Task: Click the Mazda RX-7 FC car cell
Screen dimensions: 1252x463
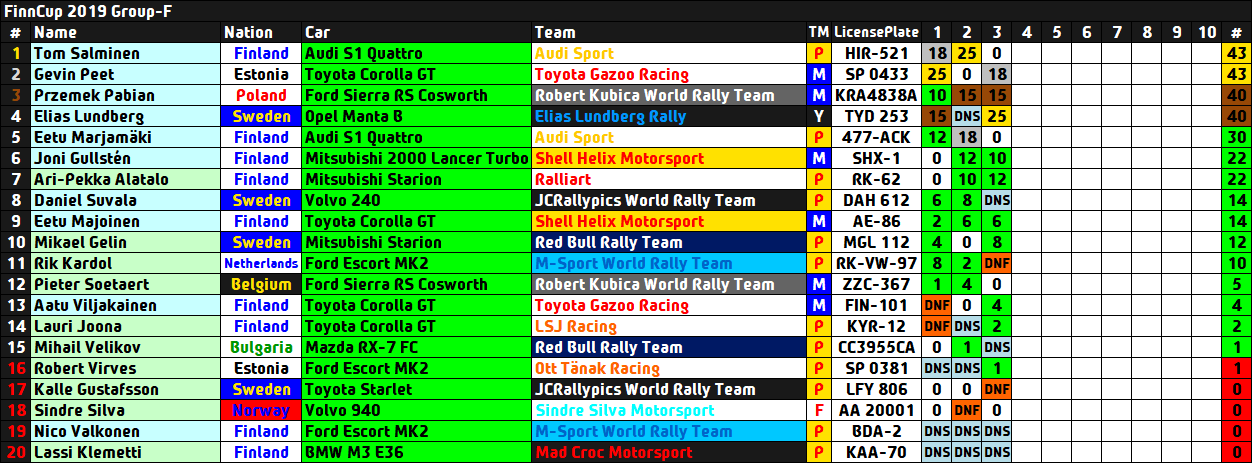Action: click(x=416, y=347)
